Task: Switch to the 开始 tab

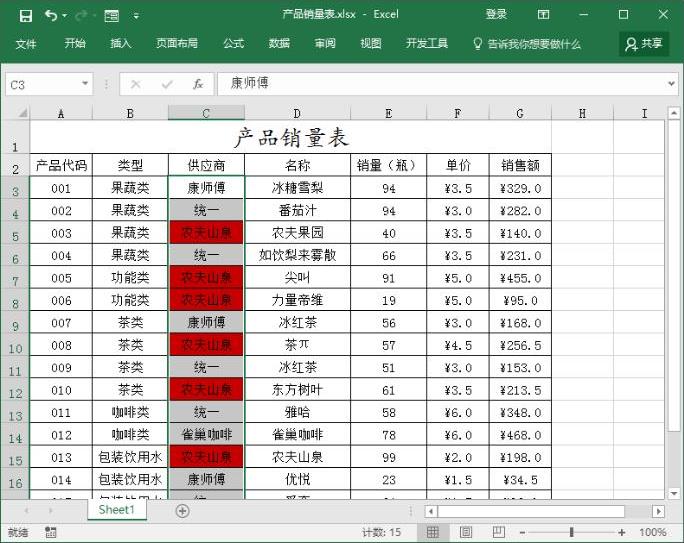Action: coord(75,43)
